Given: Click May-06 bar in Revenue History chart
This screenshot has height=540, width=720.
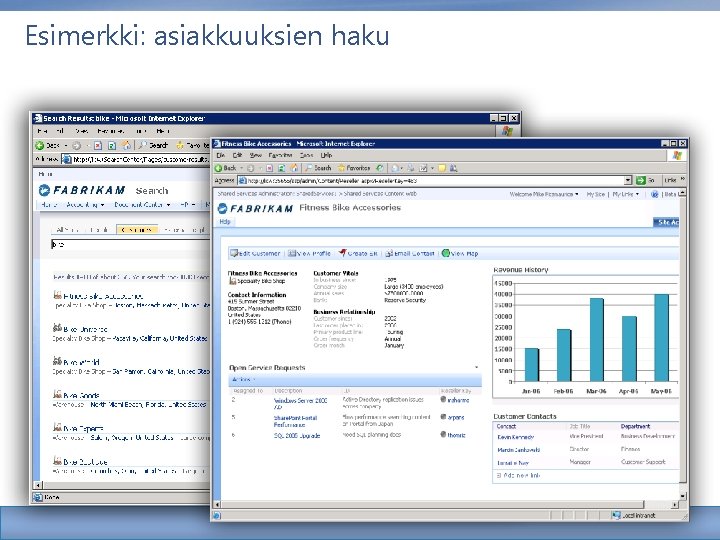Looking at the screenshot, I should pos(661,338).
